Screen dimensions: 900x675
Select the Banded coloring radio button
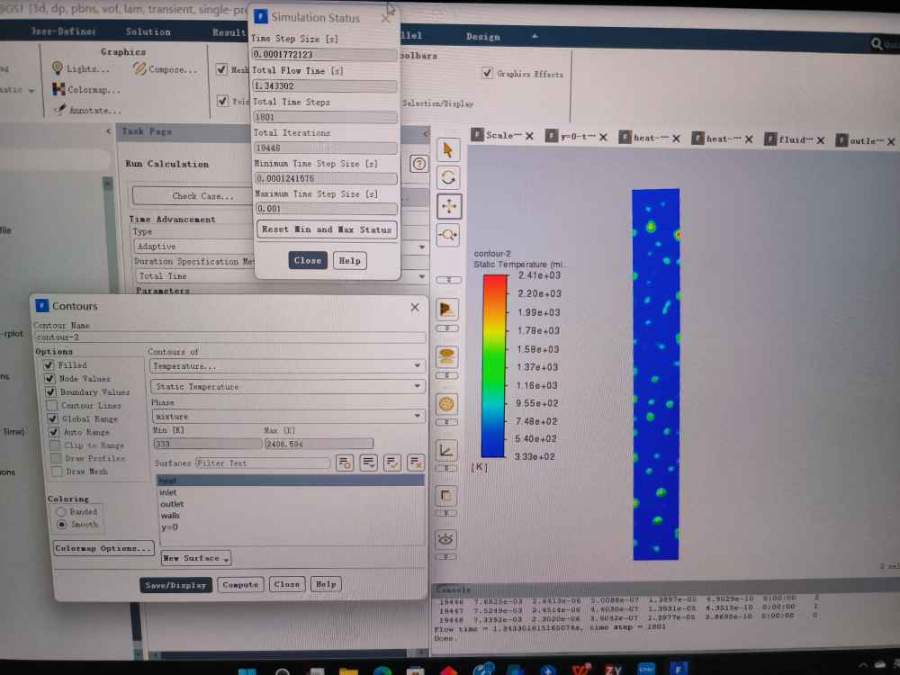coord(61,511)
